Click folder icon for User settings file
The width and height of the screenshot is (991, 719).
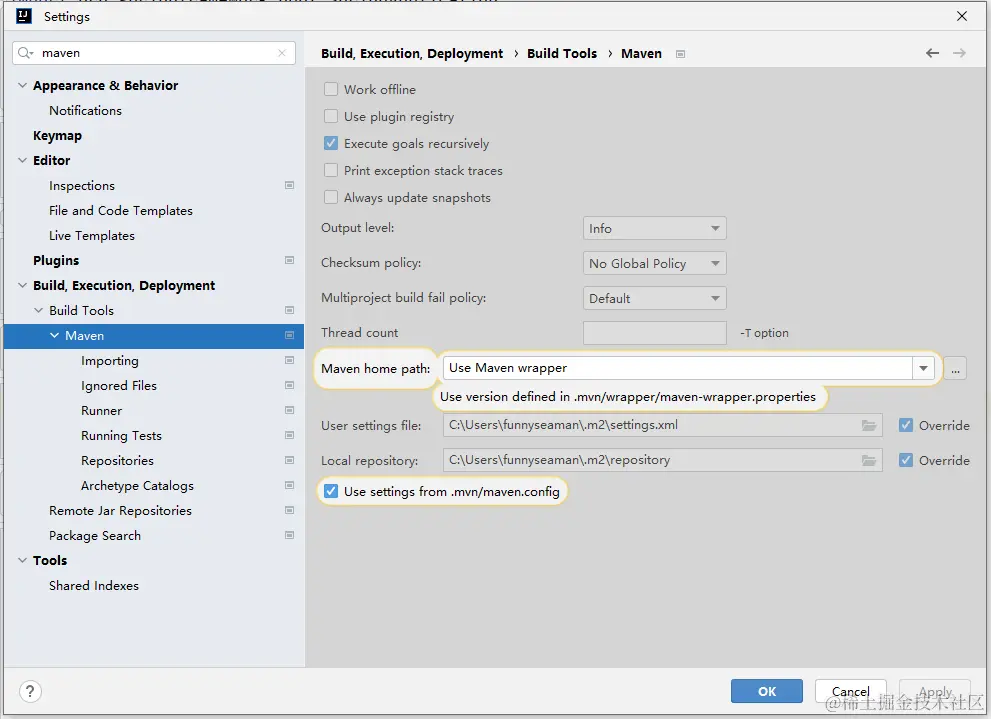coord(869,425)
